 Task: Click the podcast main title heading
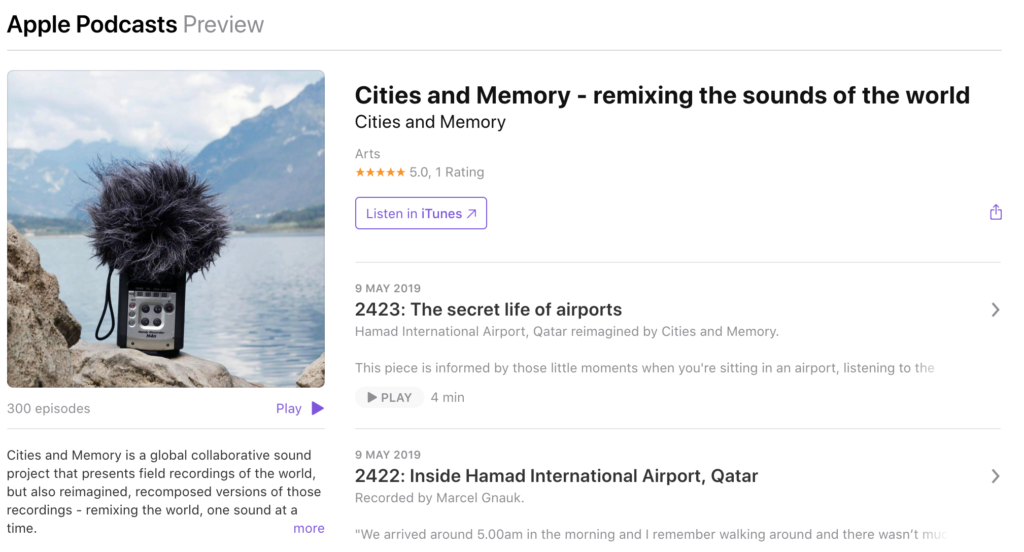[x=662, y=95]
